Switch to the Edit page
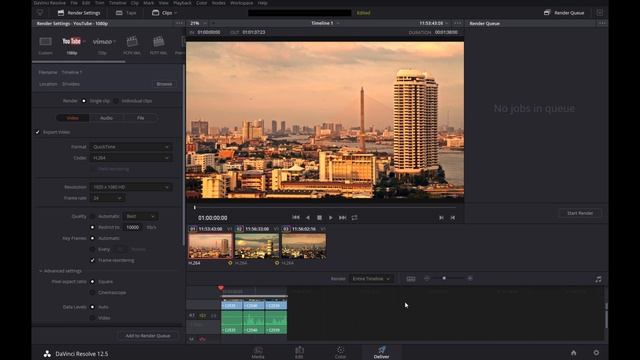 tap(299, 352)
